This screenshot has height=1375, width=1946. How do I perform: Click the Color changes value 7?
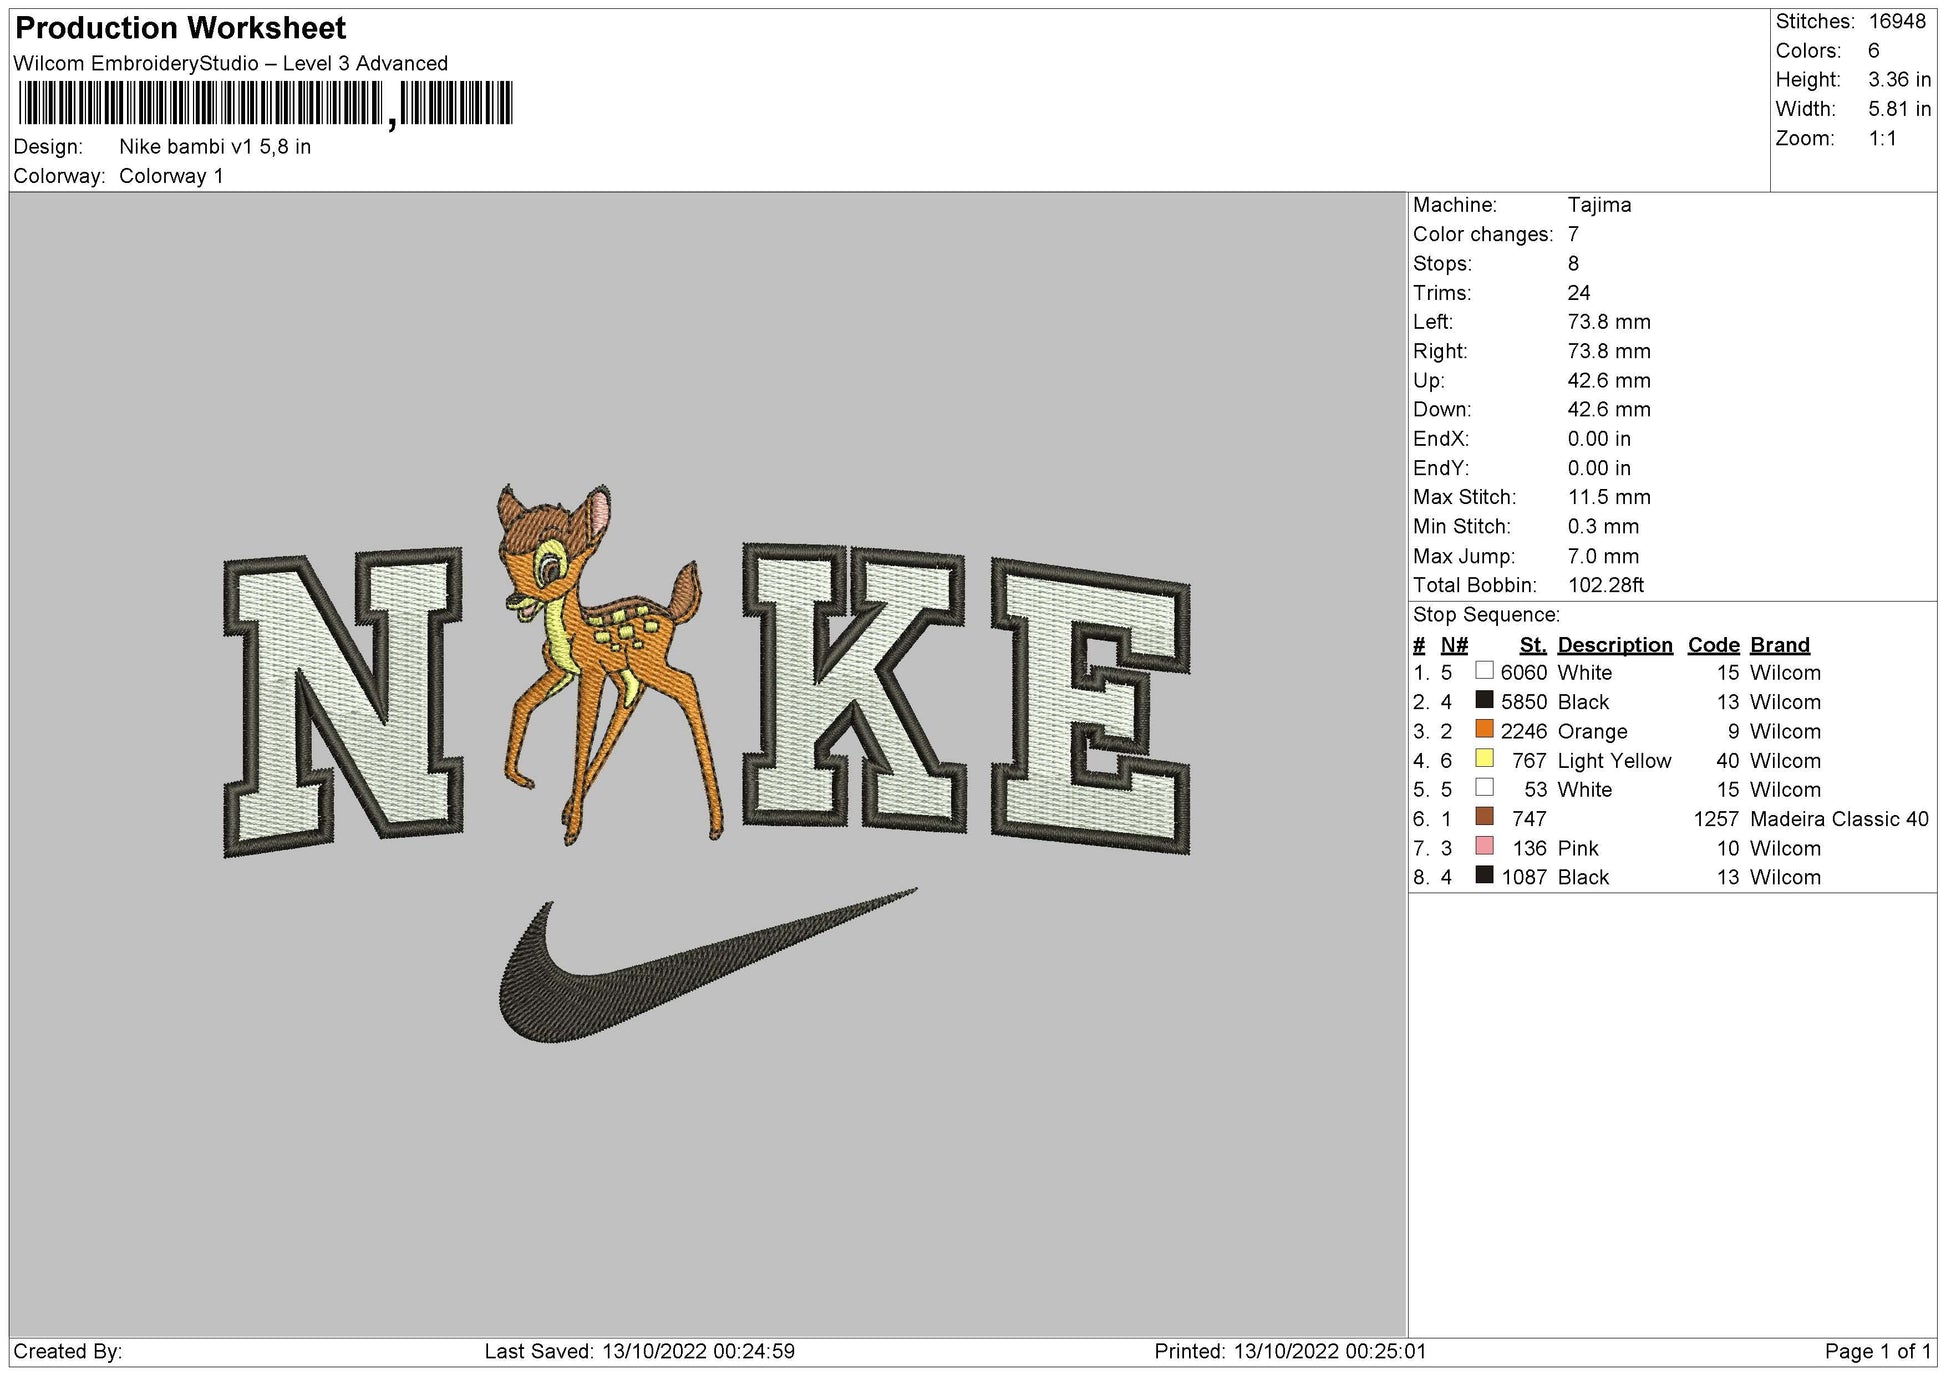point(1573,234)
